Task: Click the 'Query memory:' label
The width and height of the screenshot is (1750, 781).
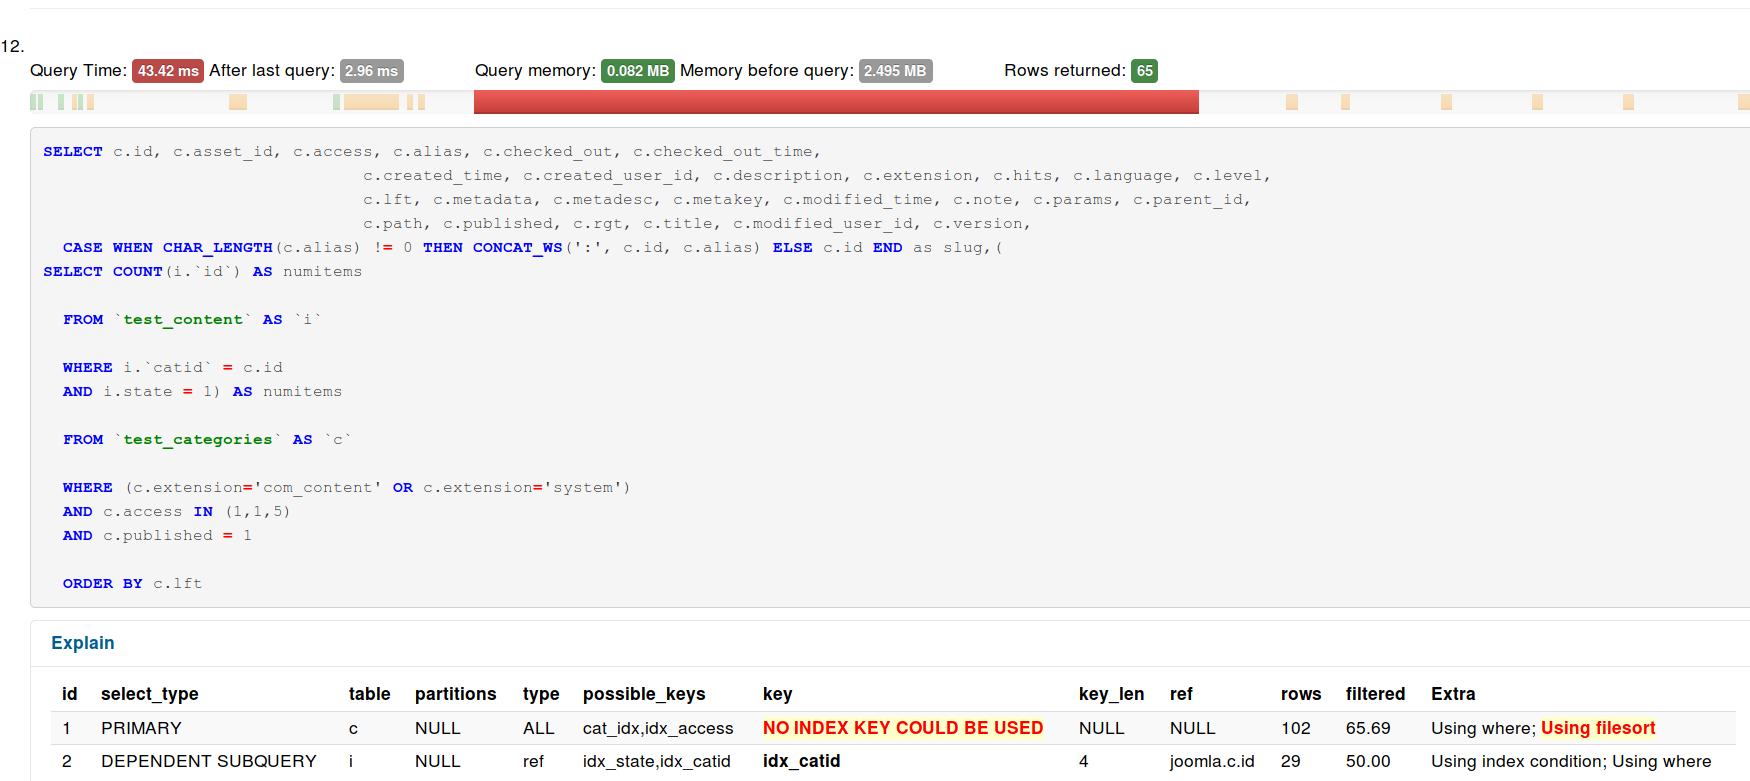Action: (535, 70)
